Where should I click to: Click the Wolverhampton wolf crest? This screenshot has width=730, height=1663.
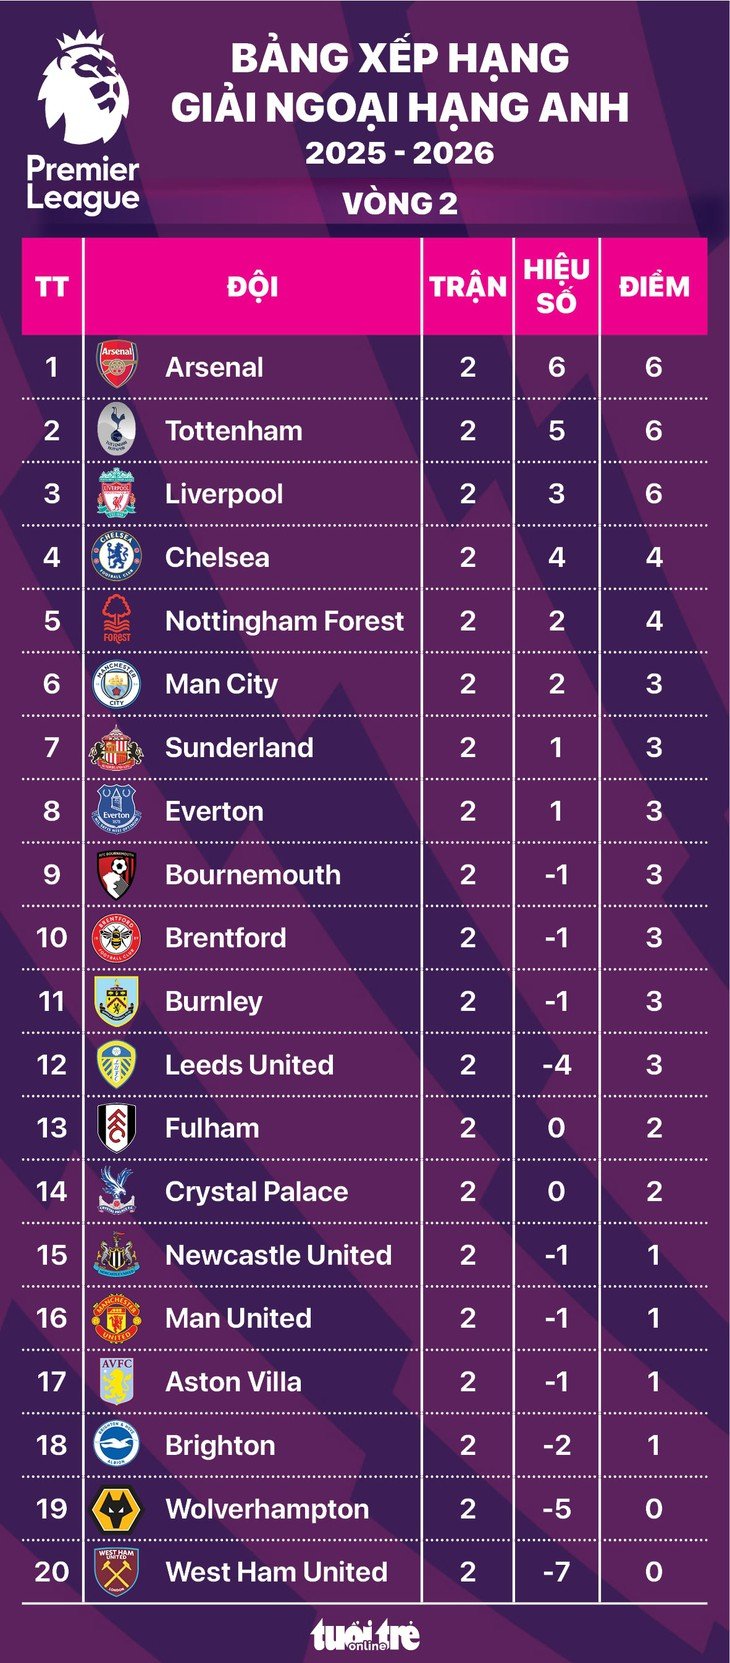(x=117, y=1509)
